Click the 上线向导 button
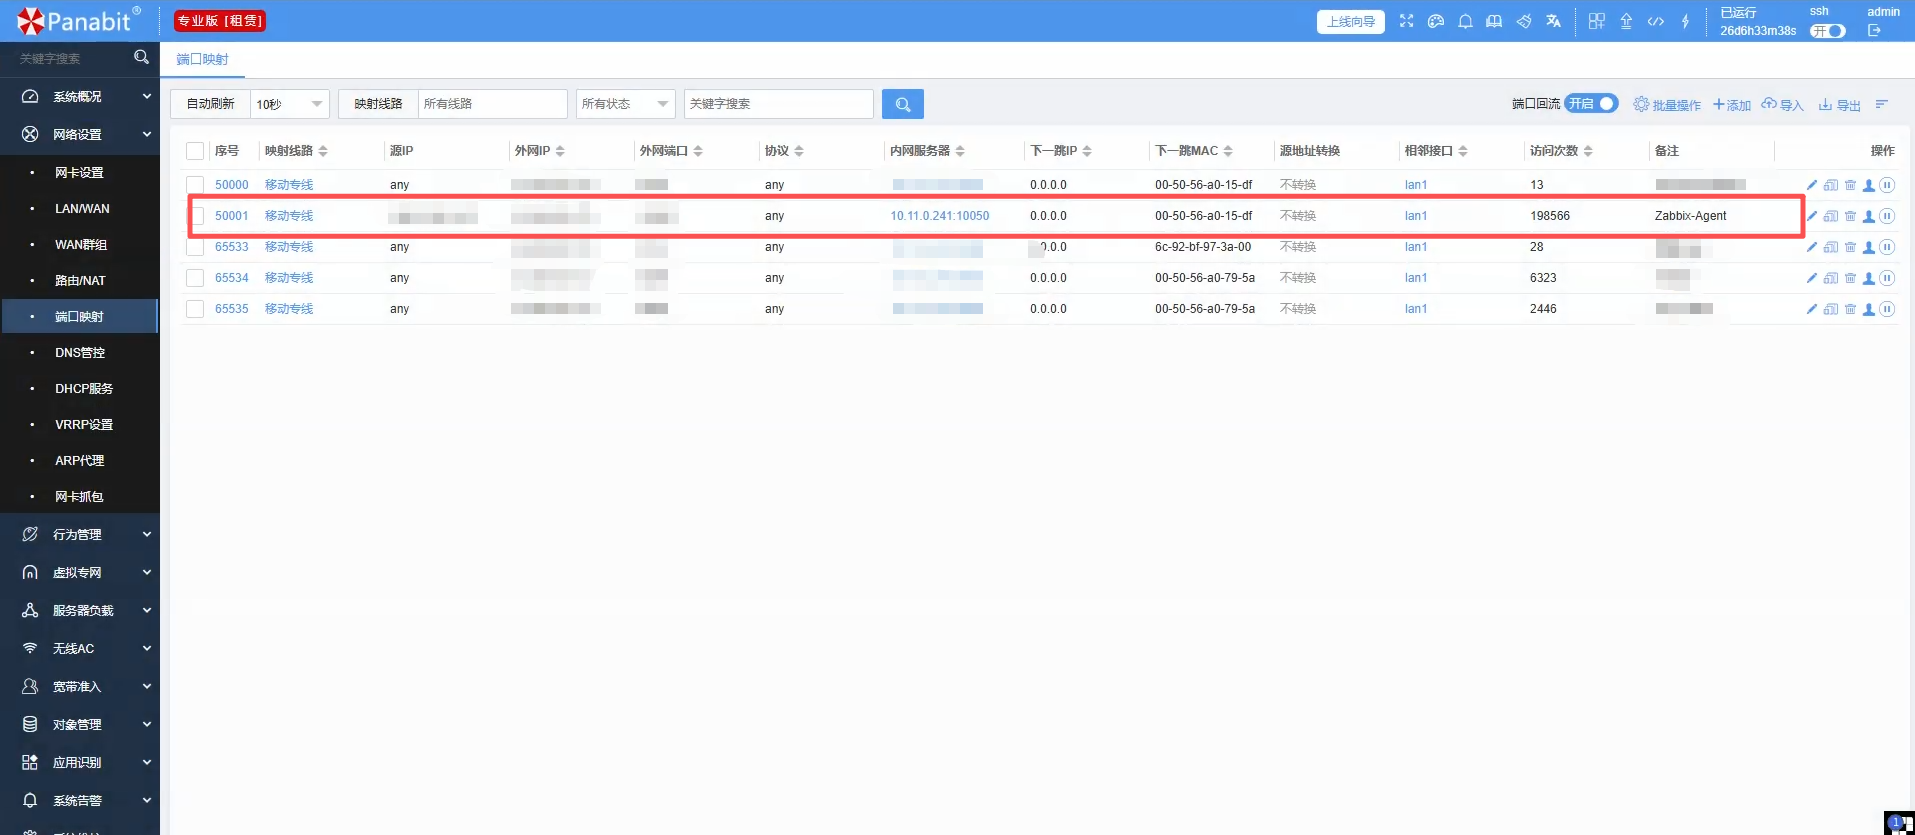 click(x=1350, y=22)
